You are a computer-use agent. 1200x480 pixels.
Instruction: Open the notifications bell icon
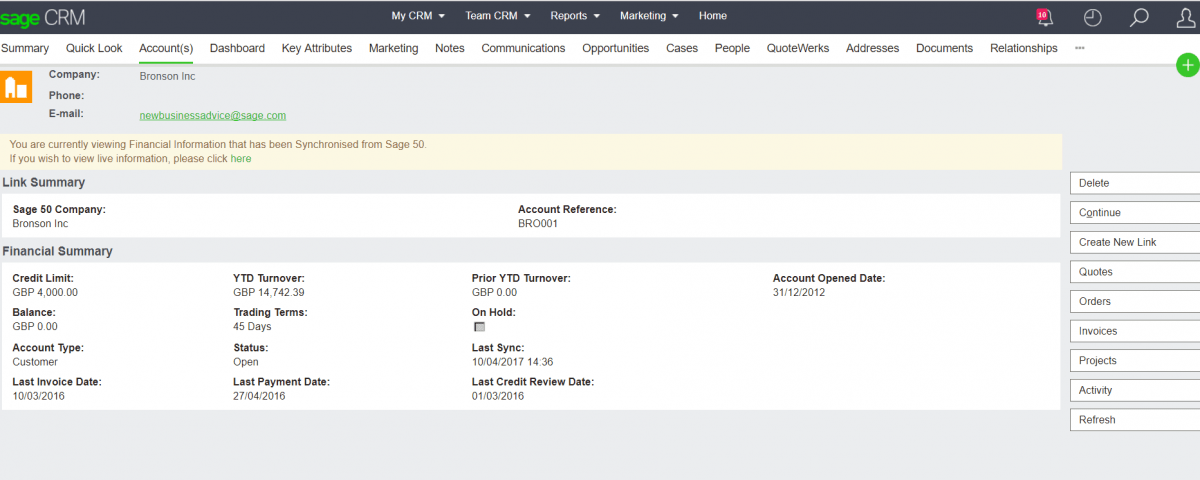1044,17
